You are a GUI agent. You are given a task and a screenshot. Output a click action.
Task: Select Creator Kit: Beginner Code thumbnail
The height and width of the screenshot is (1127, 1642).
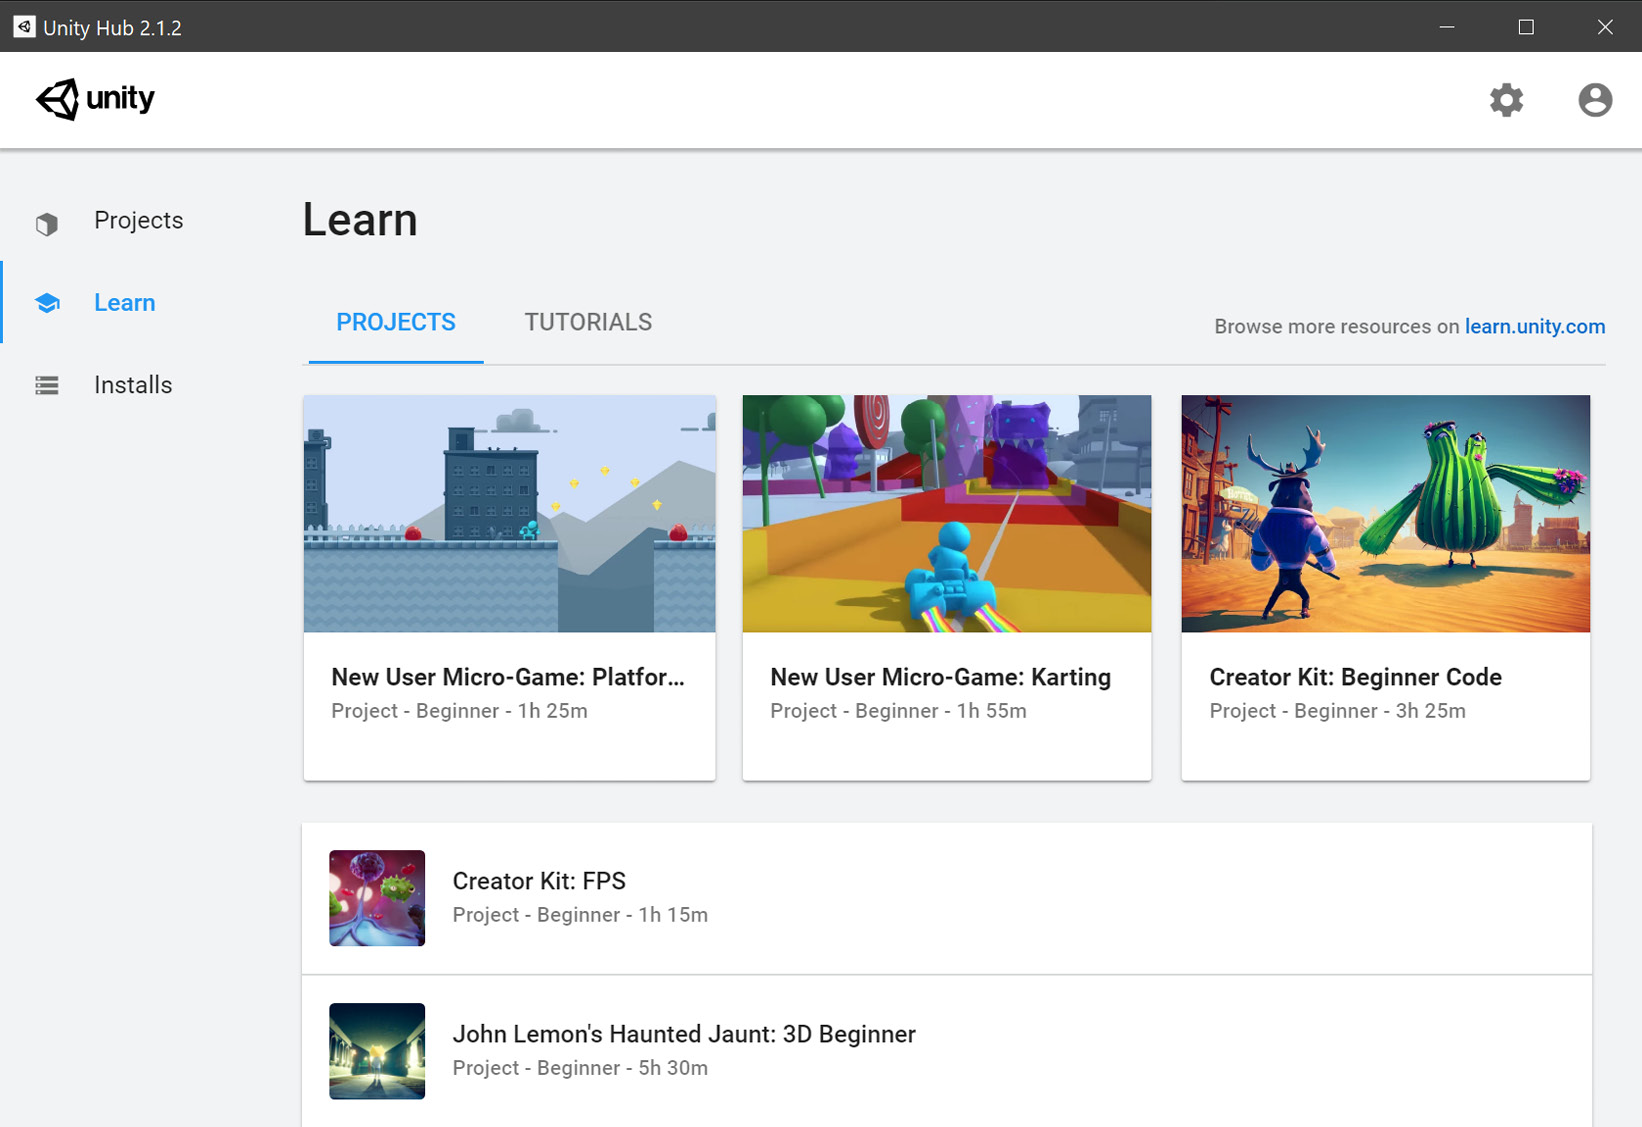(x=1385, y=513)
